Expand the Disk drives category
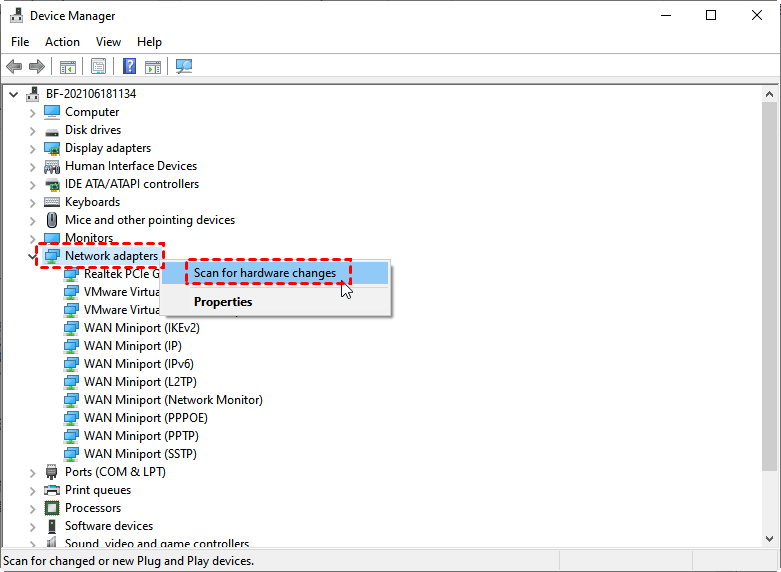 point(32,131)
